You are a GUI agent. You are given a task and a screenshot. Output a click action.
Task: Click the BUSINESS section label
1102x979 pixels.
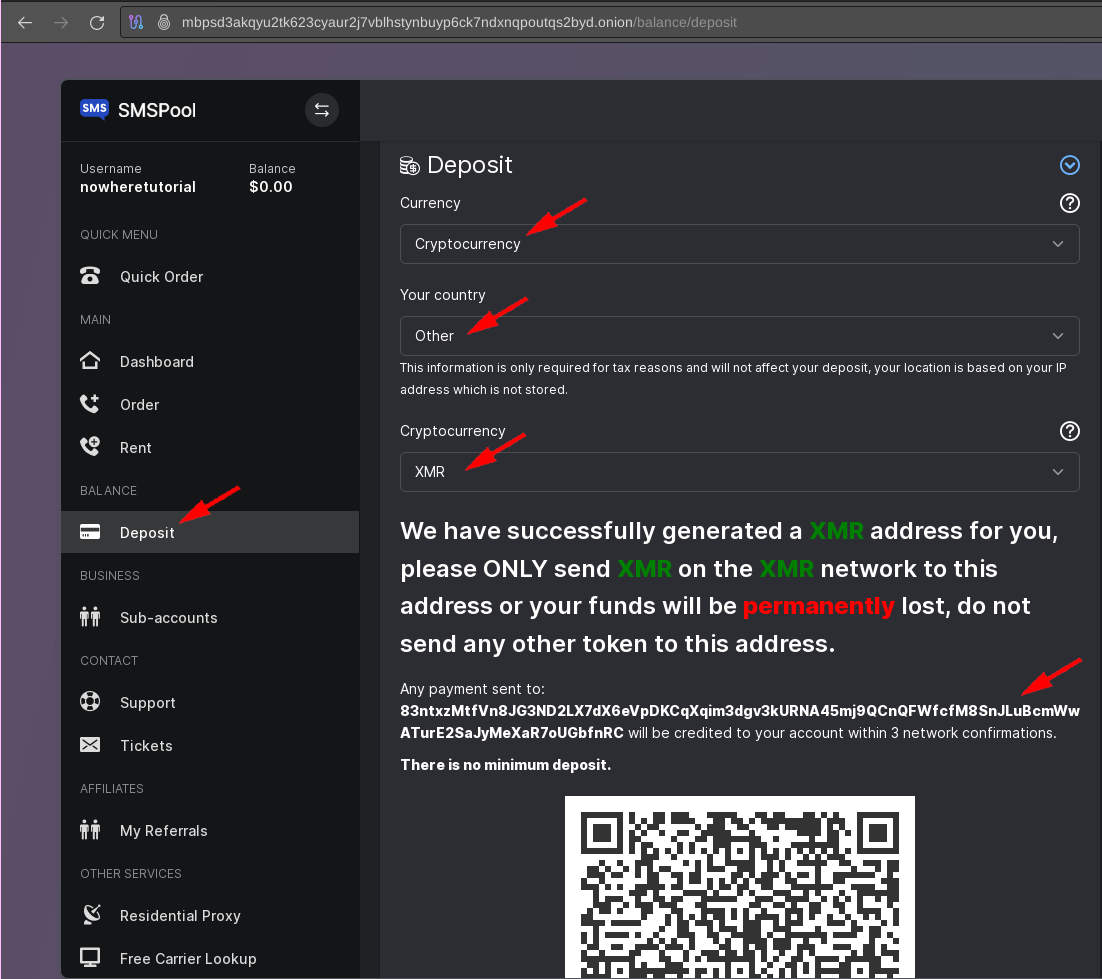point(110,576)
